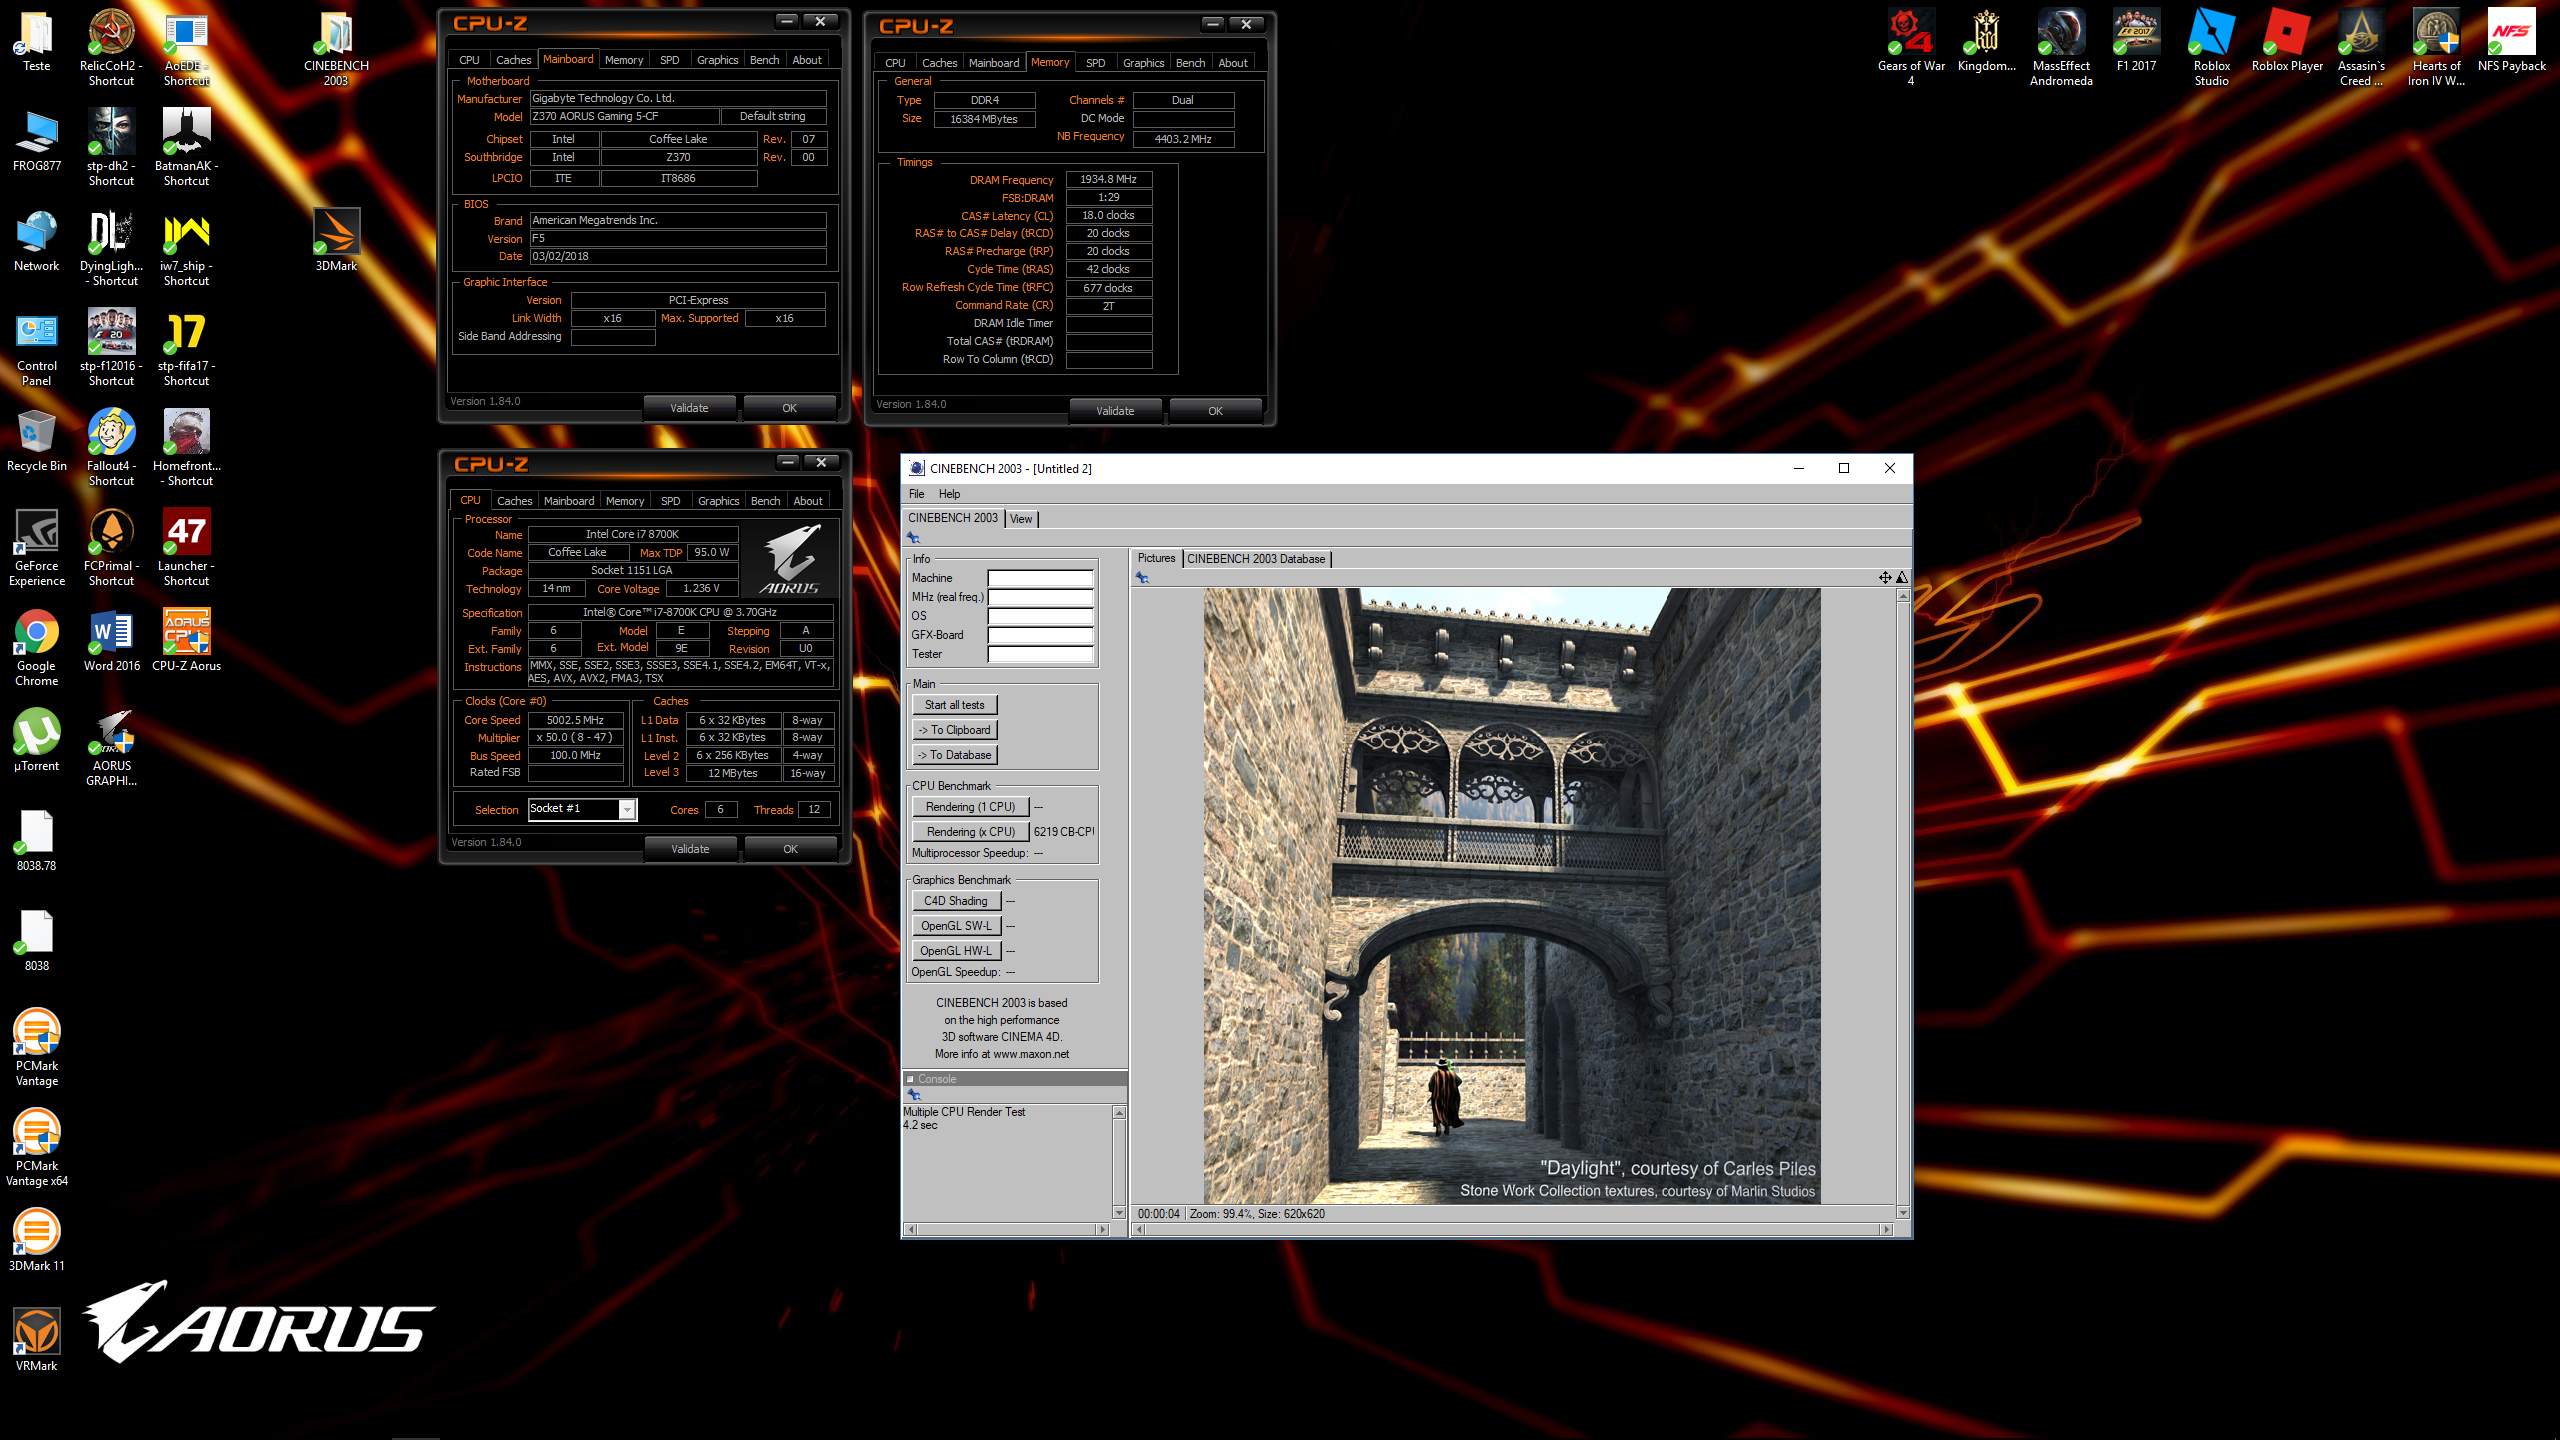
Task: Open VRMark desktop icon
Action: coord(37,1341)
